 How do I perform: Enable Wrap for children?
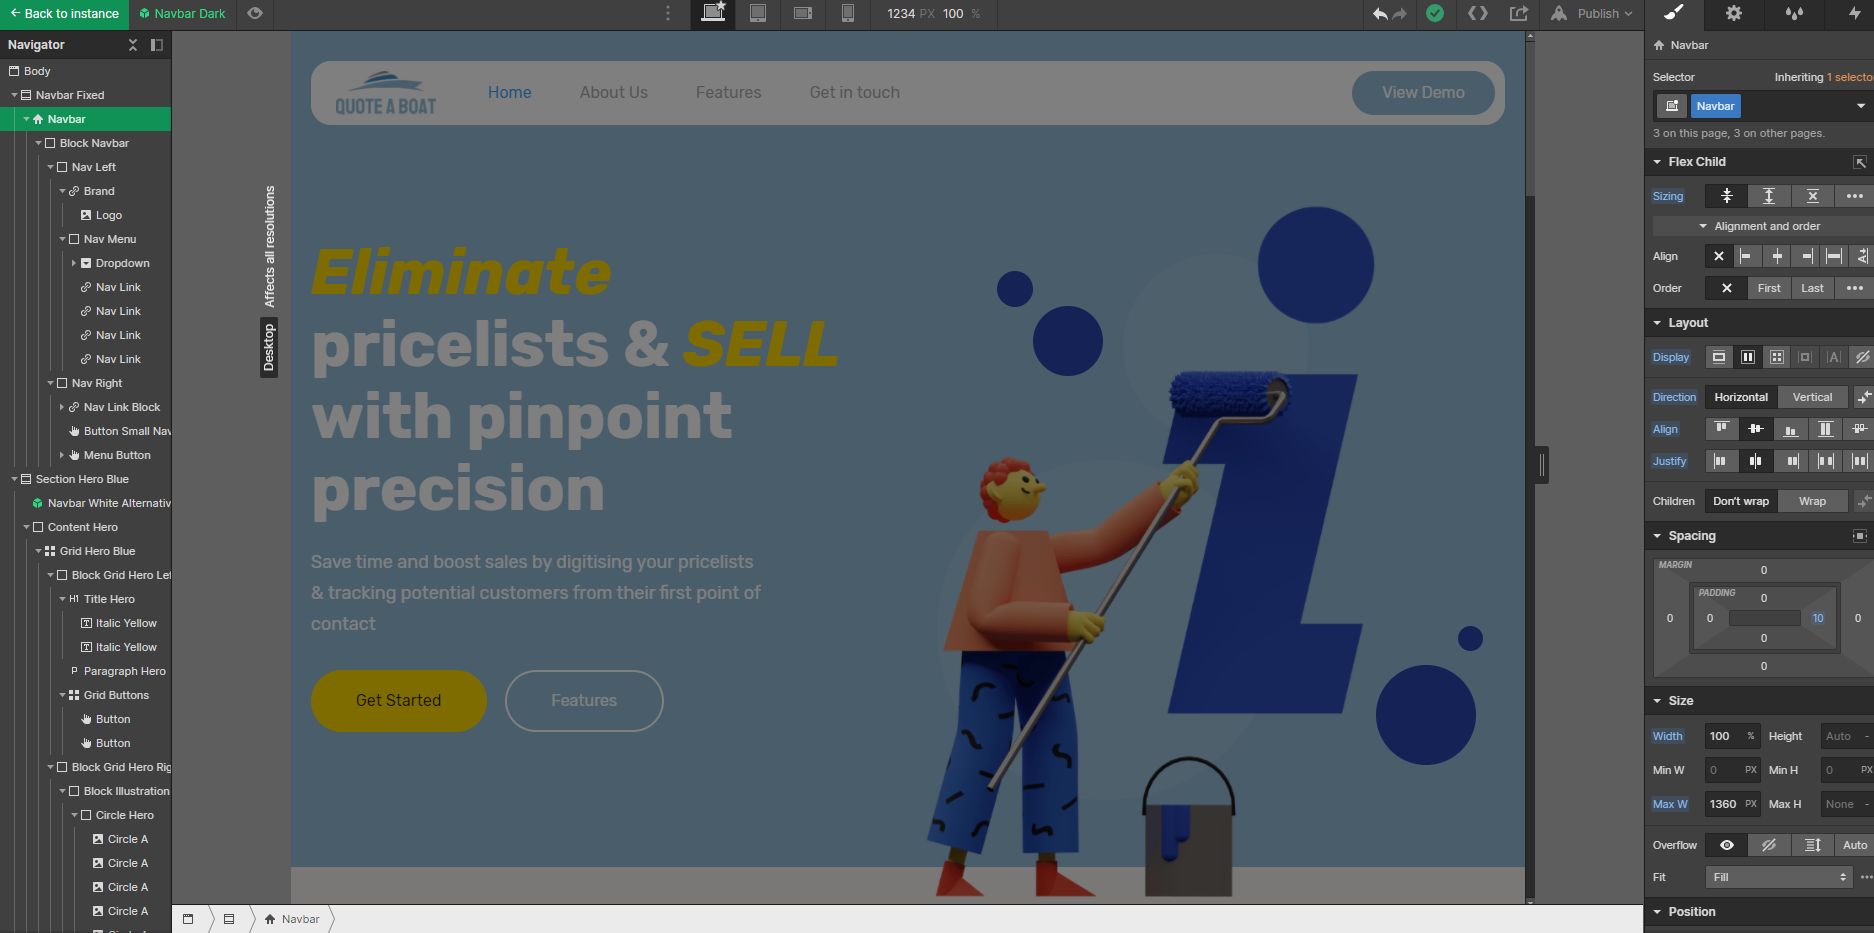[1812, 501]
